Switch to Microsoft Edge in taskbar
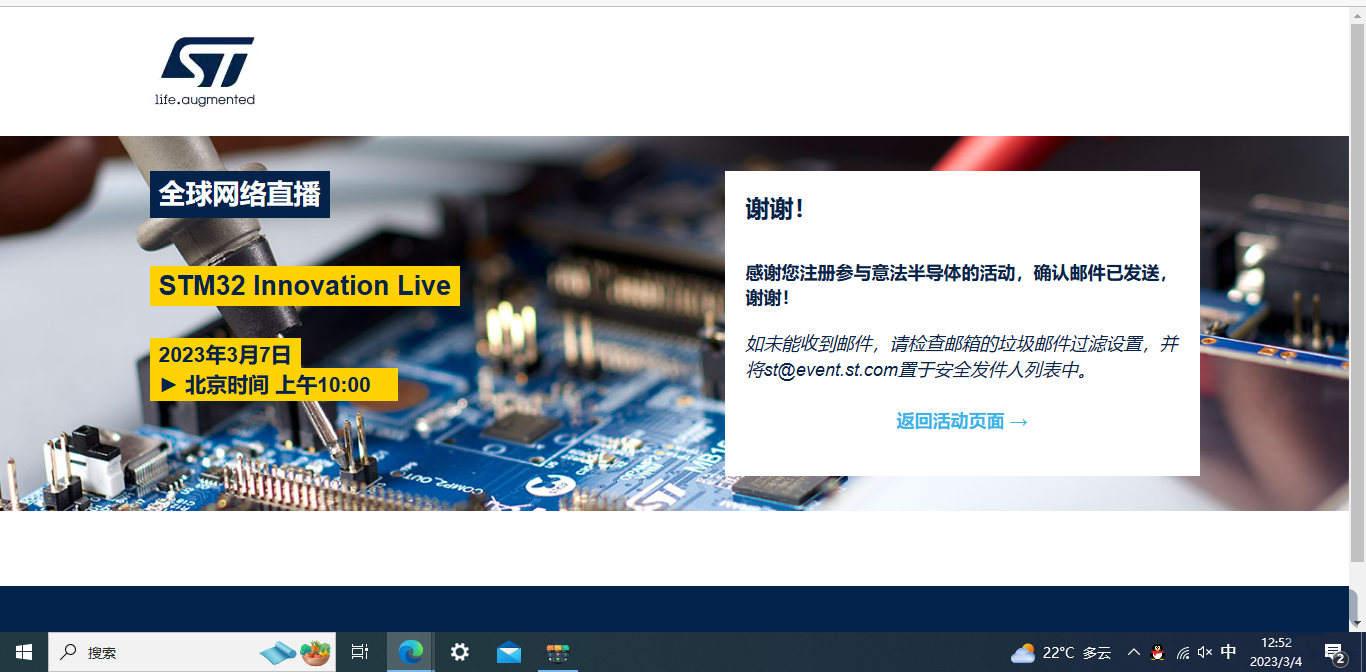The image size is (1366, 672). (x=410, y=652)
